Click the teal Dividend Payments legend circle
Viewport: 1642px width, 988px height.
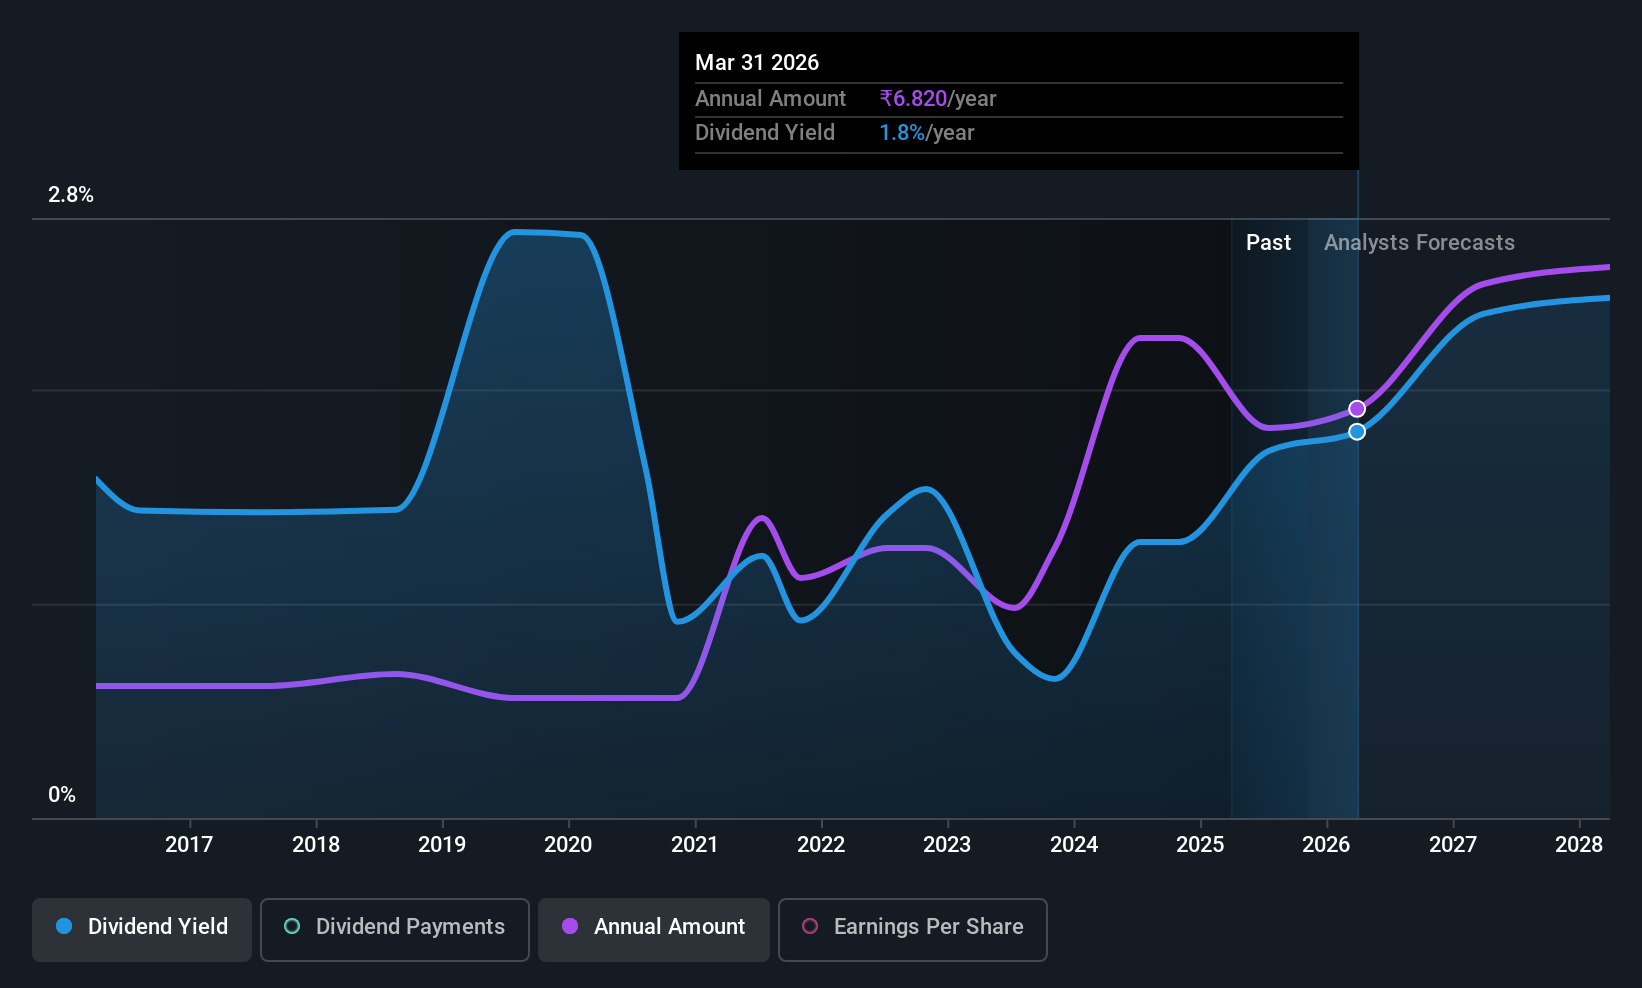pos(292,926)
